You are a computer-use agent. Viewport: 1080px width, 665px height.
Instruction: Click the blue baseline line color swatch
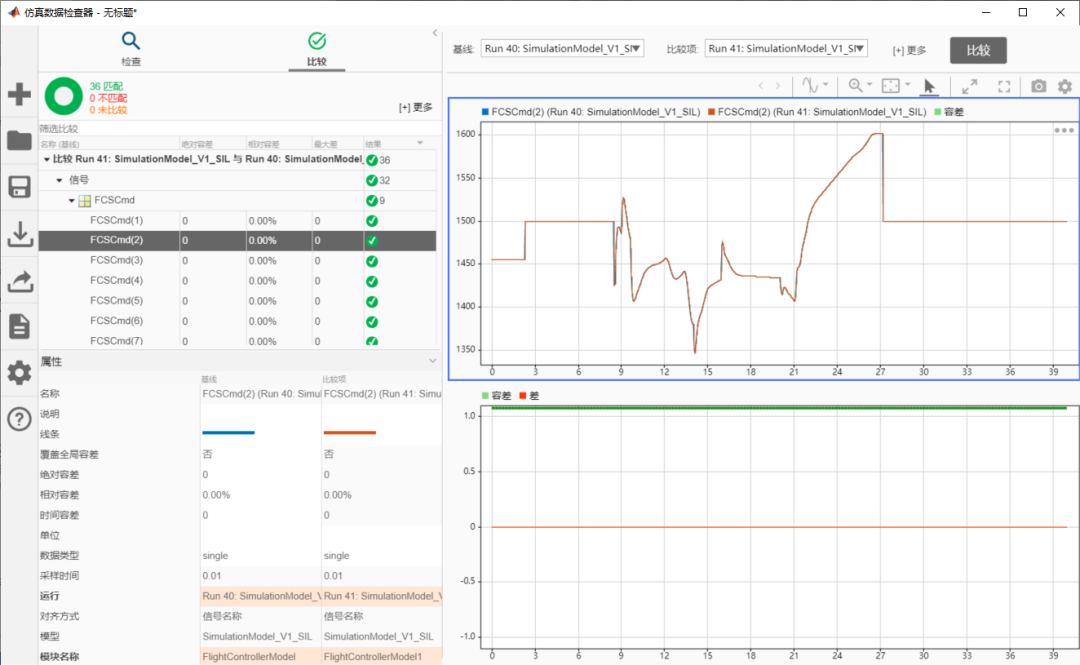click(x=228, y=433)
